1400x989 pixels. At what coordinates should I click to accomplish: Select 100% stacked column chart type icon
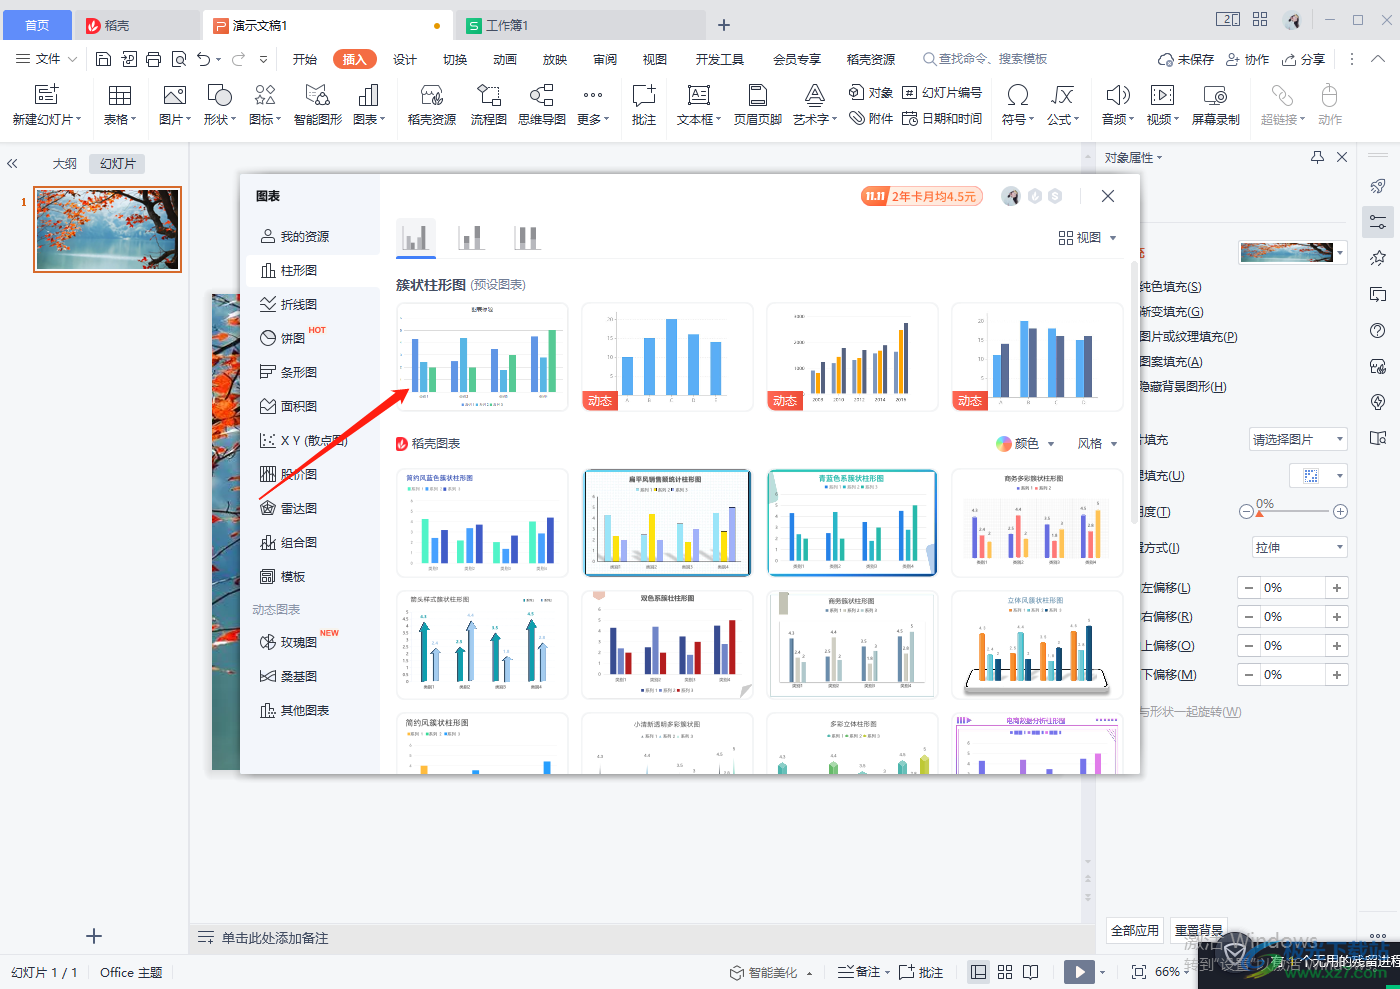click(527, 237)
